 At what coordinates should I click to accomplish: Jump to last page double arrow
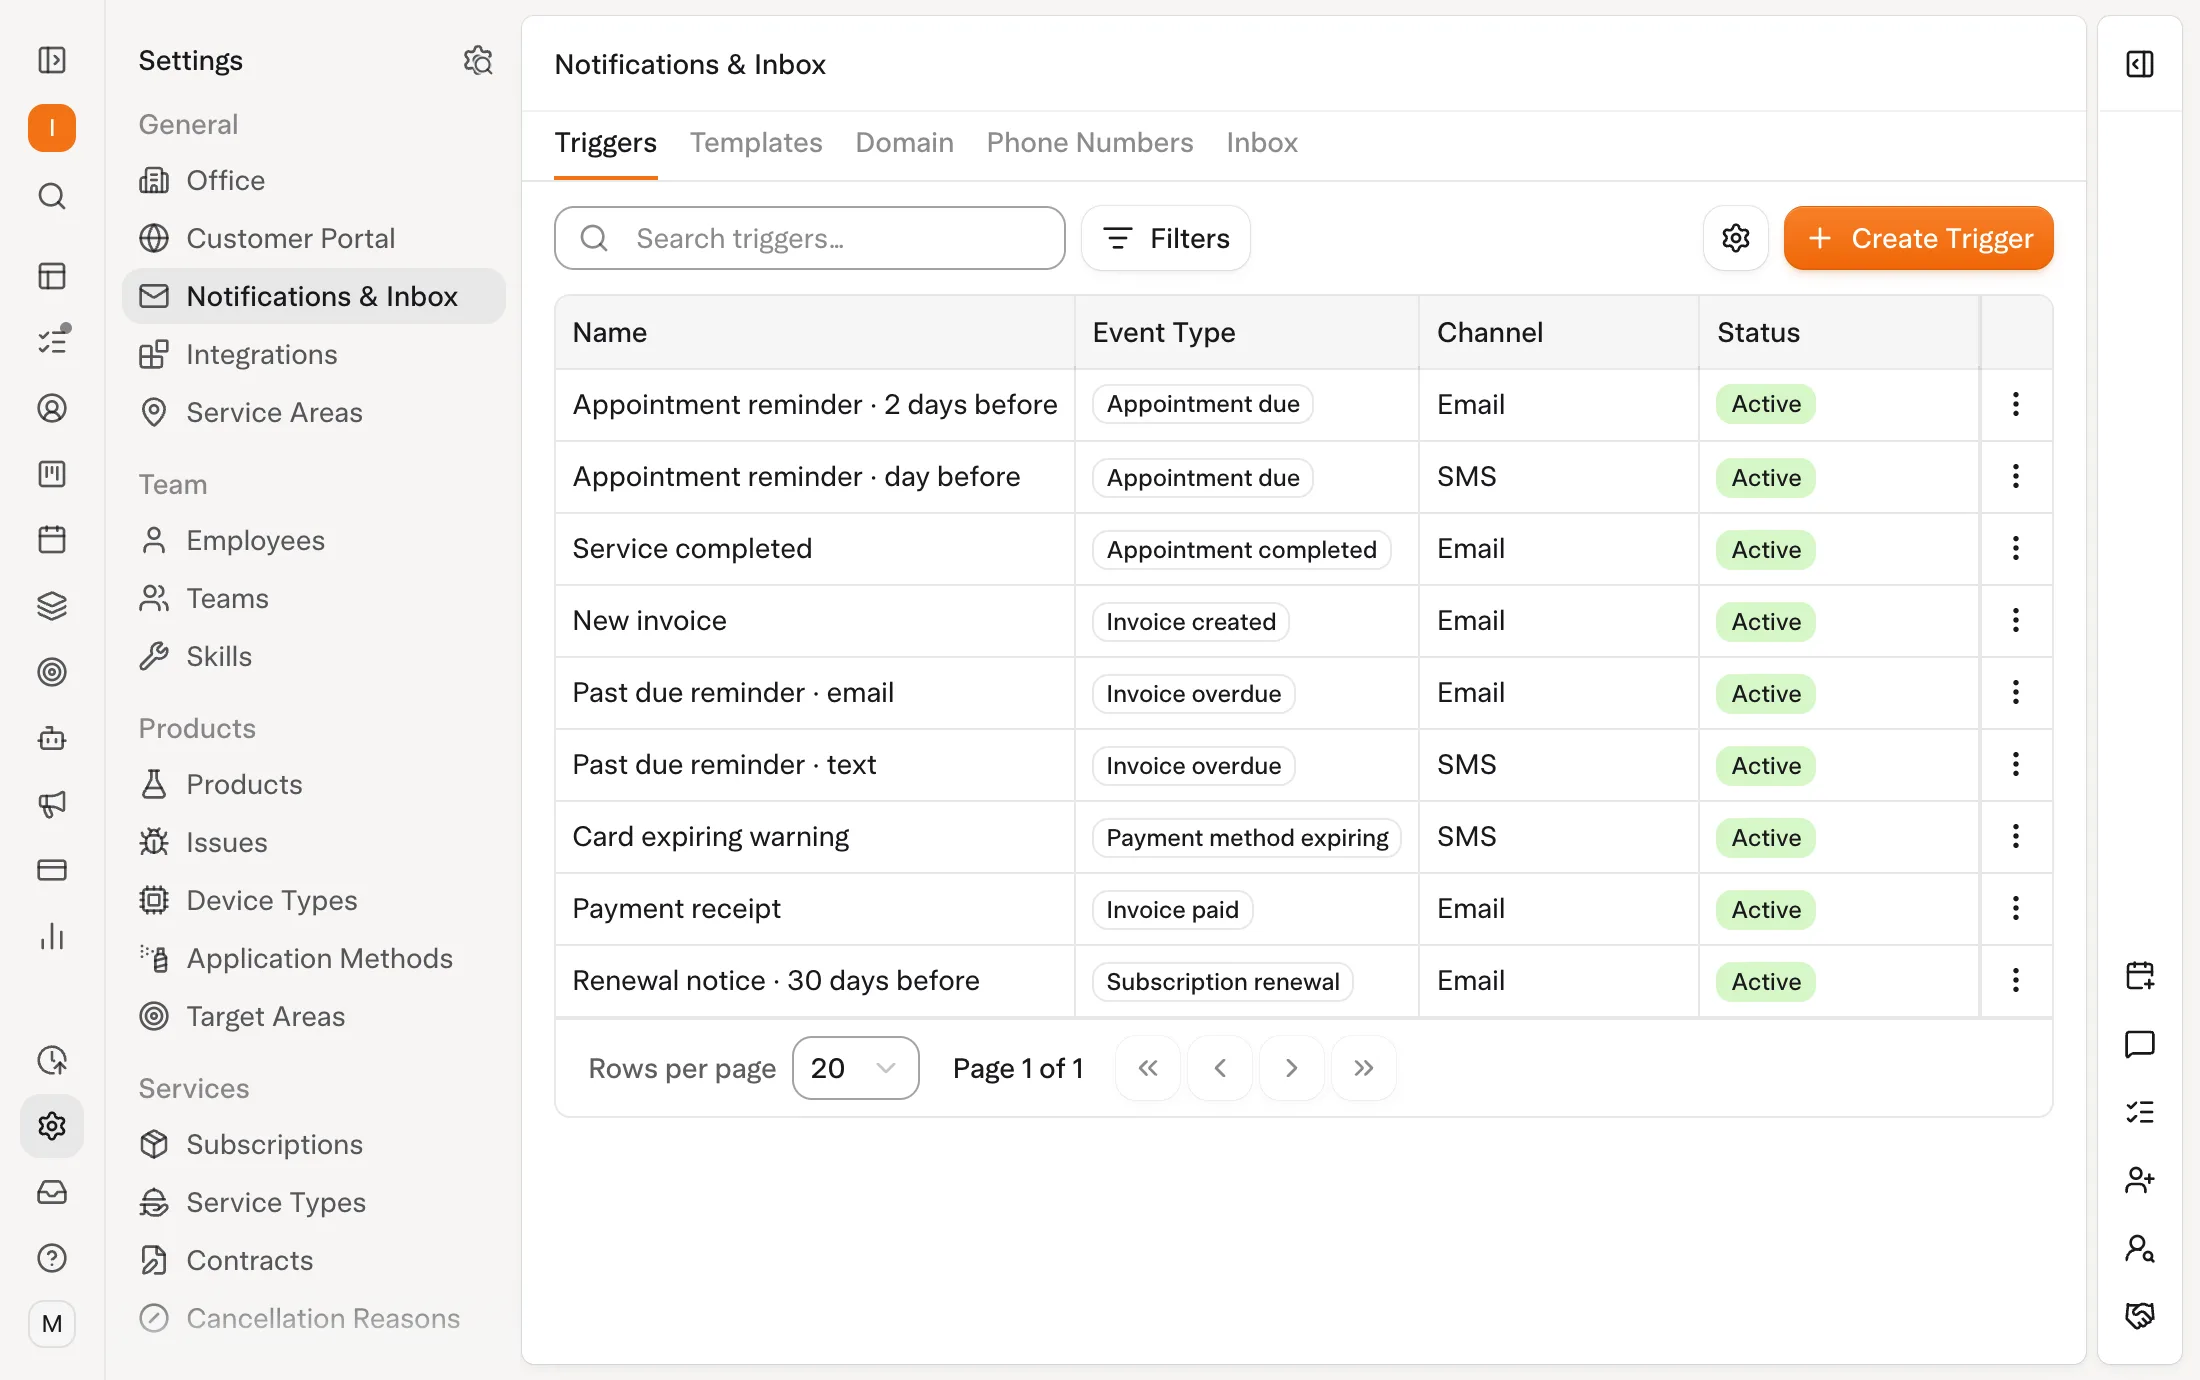pyautogui.click(x=1364, y=1068)
